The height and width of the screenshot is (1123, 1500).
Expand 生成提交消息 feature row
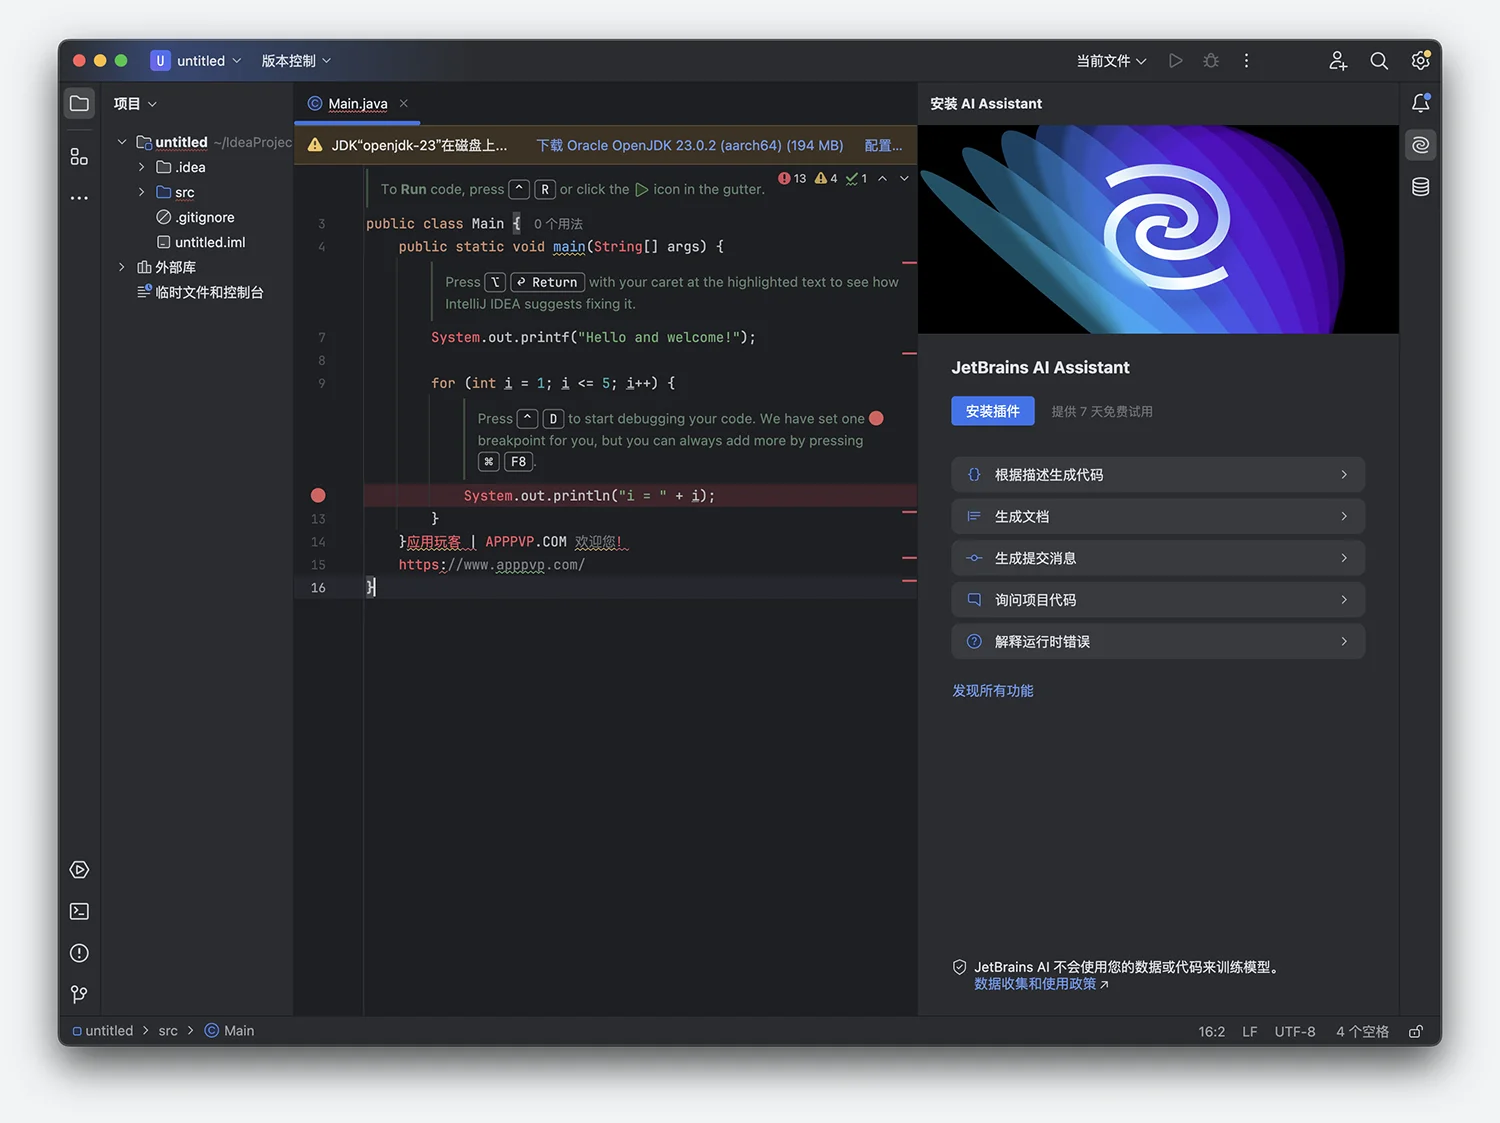(x=1158, y=558)
